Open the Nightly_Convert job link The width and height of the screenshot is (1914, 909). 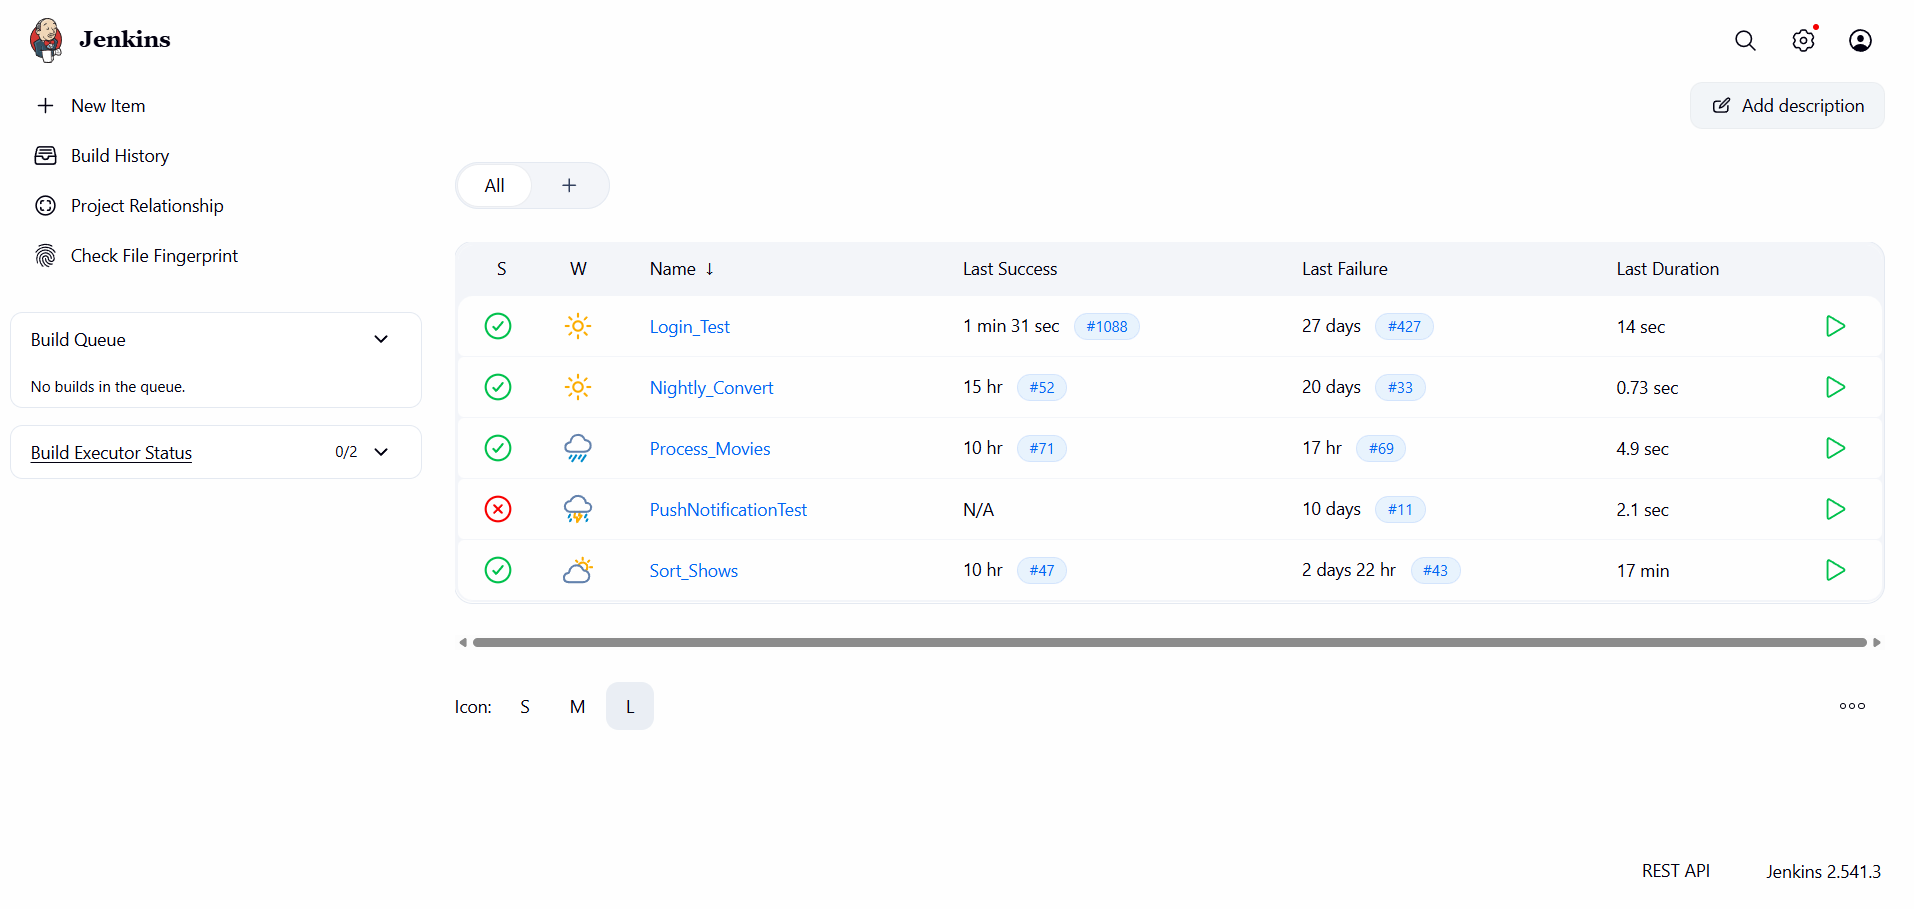coord(711,388)
